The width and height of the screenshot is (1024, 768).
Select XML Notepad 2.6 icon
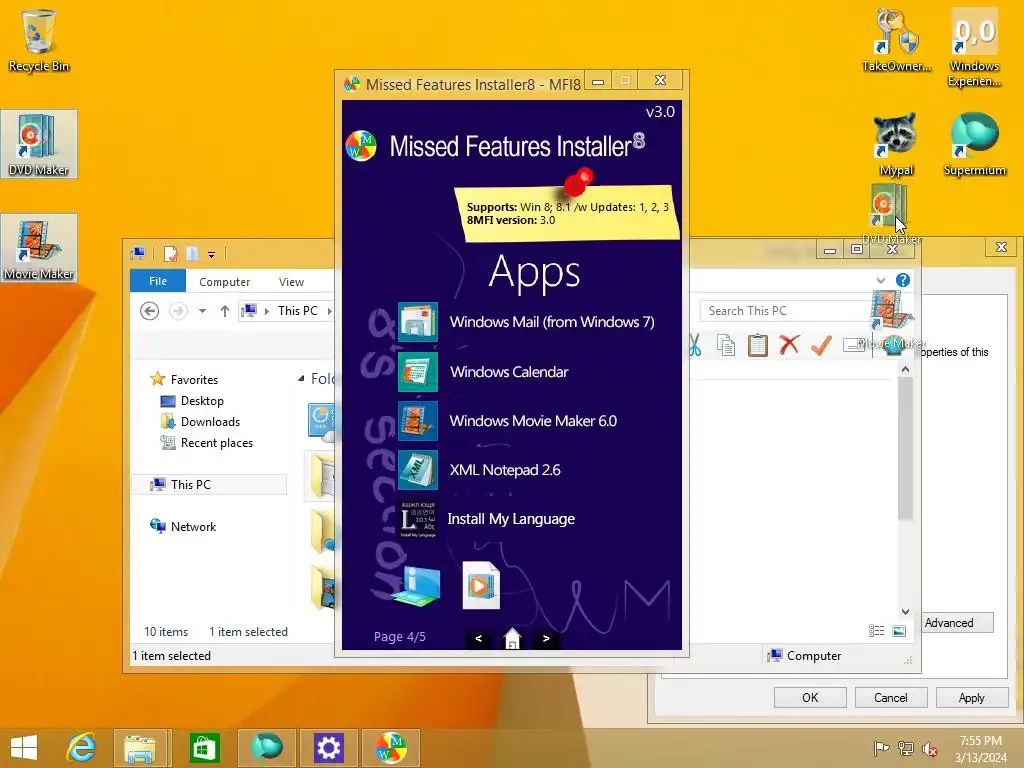pos(417,470)
